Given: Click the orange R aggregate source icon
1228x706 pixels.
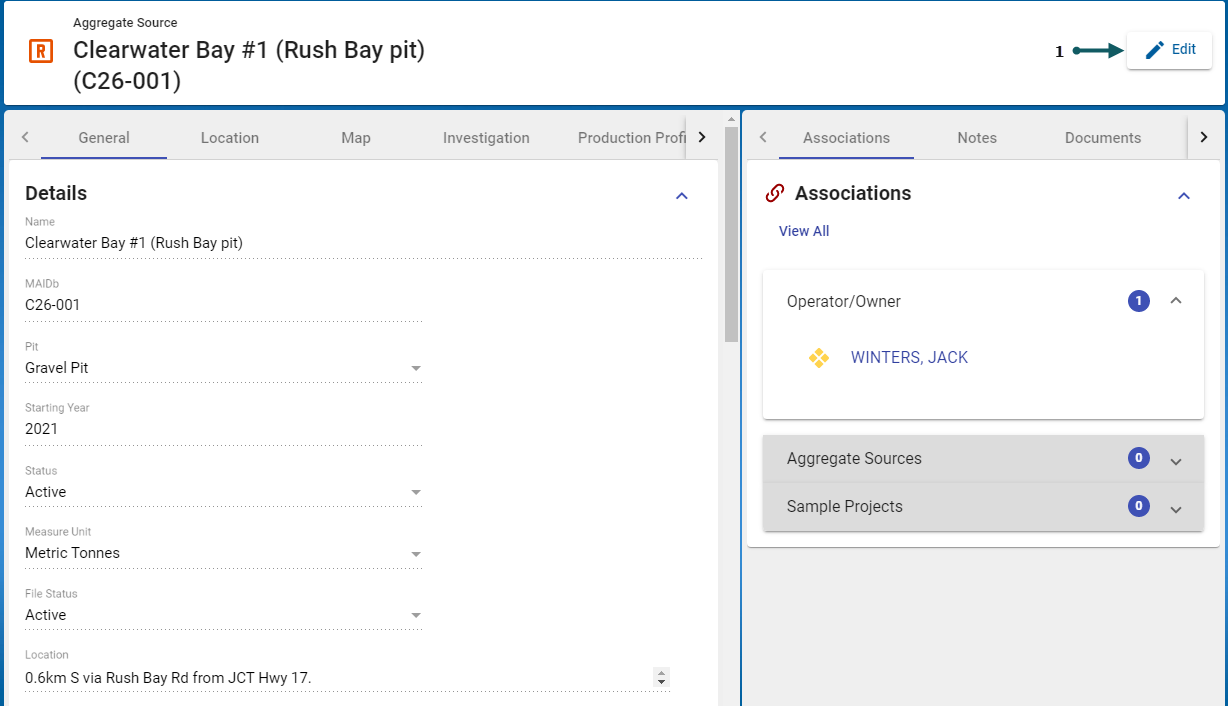Looking at the screenshot, I should tap(41, 51).
